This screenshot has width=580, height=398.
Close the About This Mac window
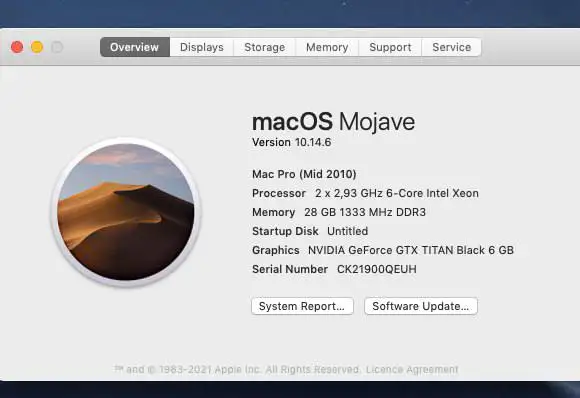(17, 47)
